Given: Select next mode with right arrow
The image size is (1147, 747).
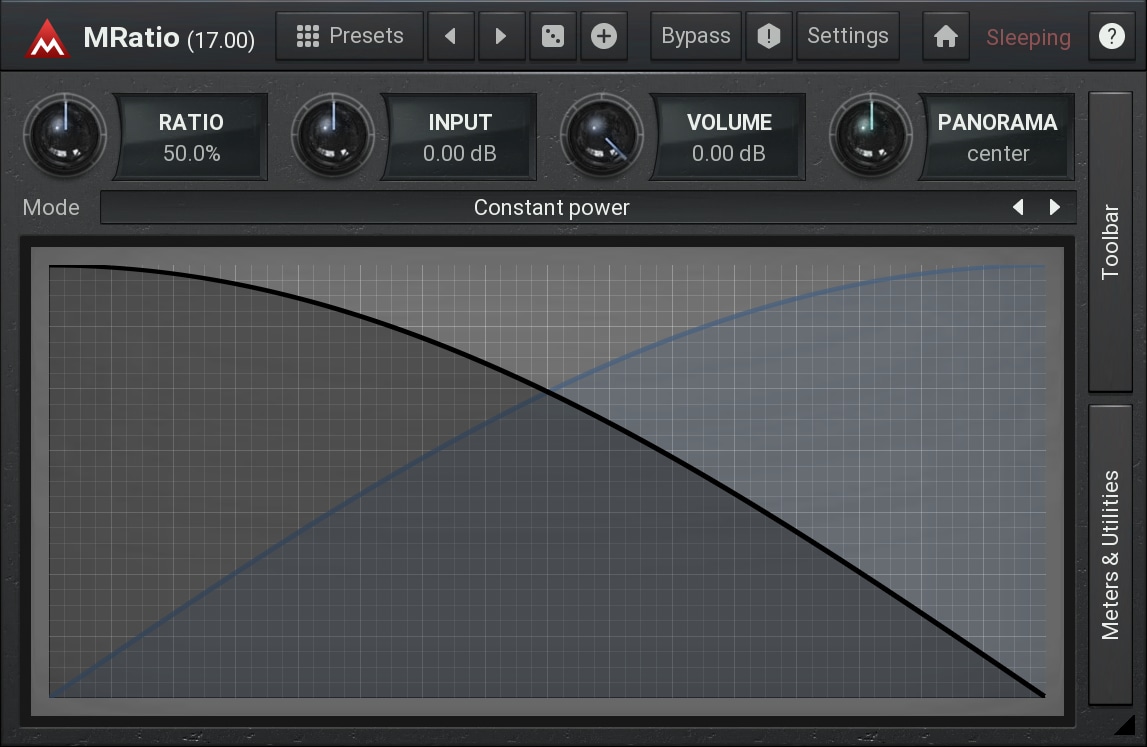Looking at the screenshot, I should pyautogui.click(x=1054, y=208).
